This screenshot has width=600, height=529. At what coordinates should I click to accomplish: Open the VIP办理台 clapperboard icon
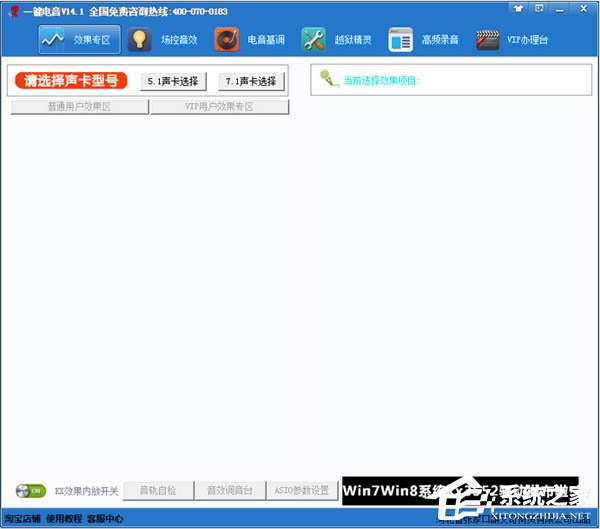click(x=487, y=39)
